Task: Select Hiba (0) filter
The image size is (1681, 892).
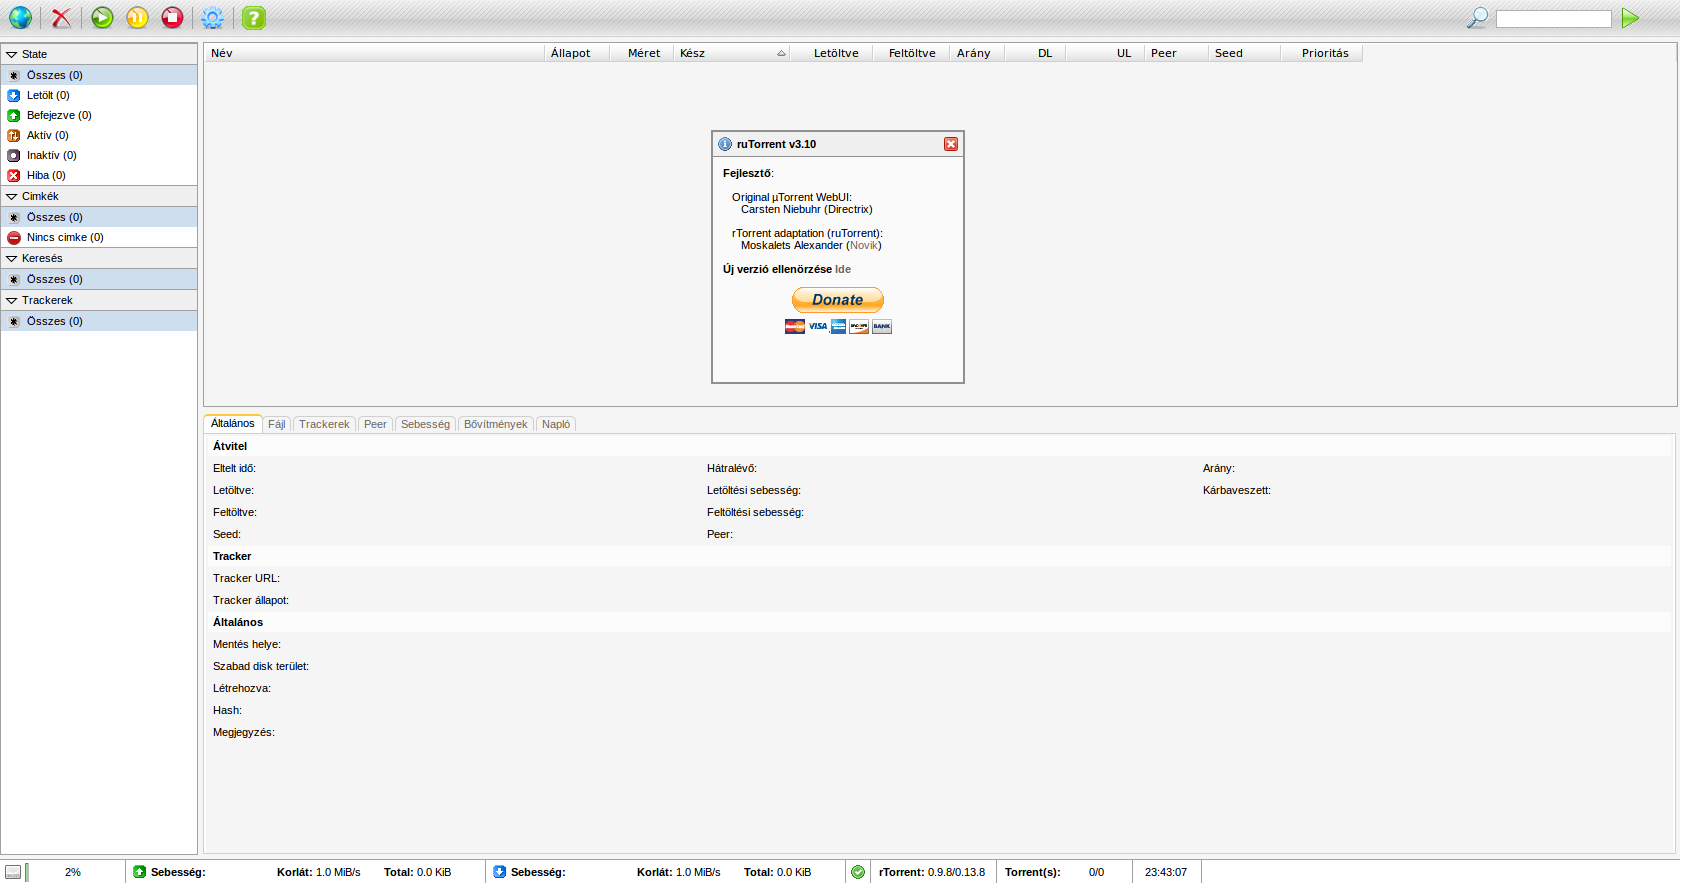Action: (x=99, y=175)
